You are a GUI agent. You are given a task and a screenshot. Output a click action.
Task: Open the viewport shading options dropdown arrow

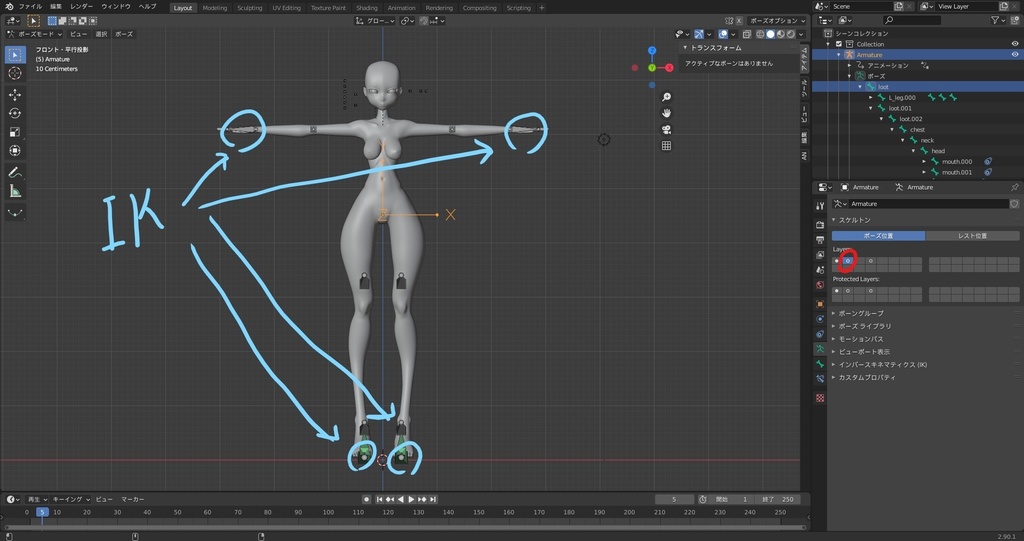pyautogui.click(x=801, y=34)
